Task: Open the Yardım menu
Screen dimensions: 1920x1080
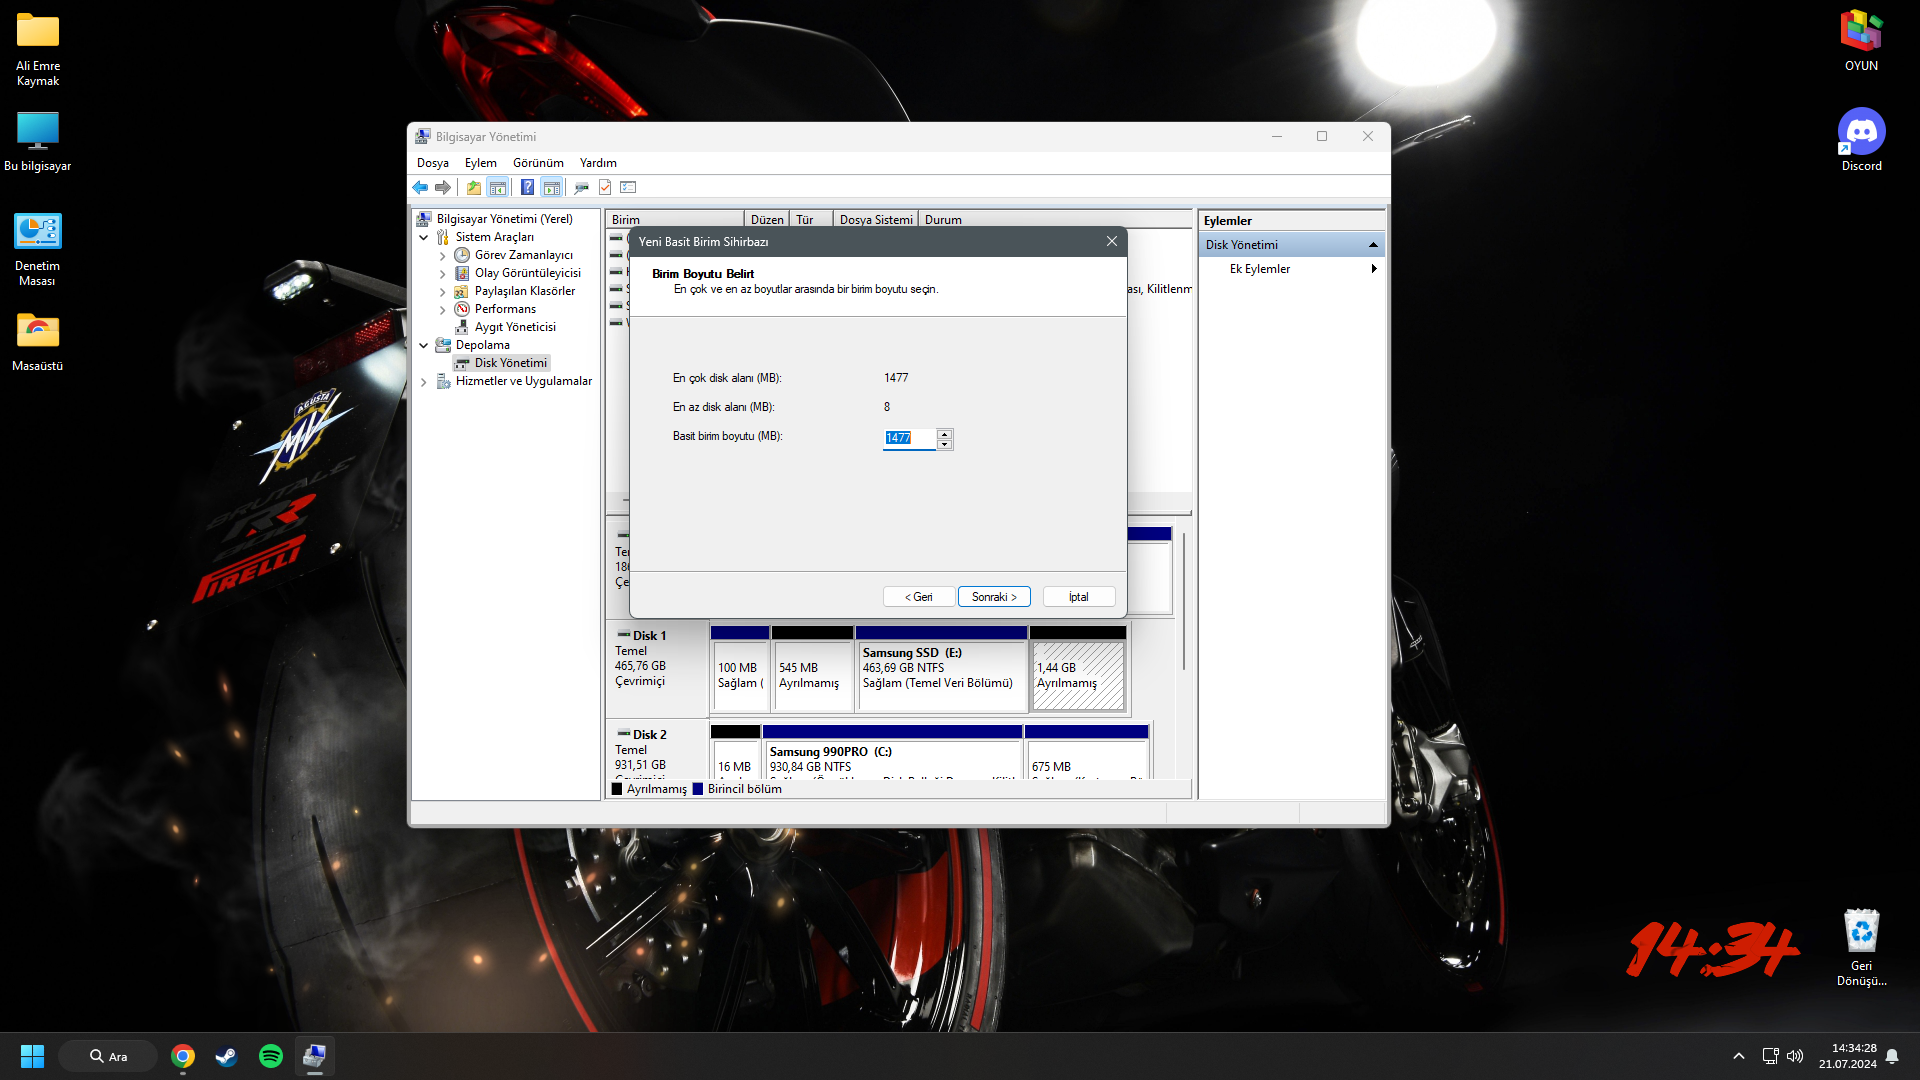Action: [x=598, y=163]
